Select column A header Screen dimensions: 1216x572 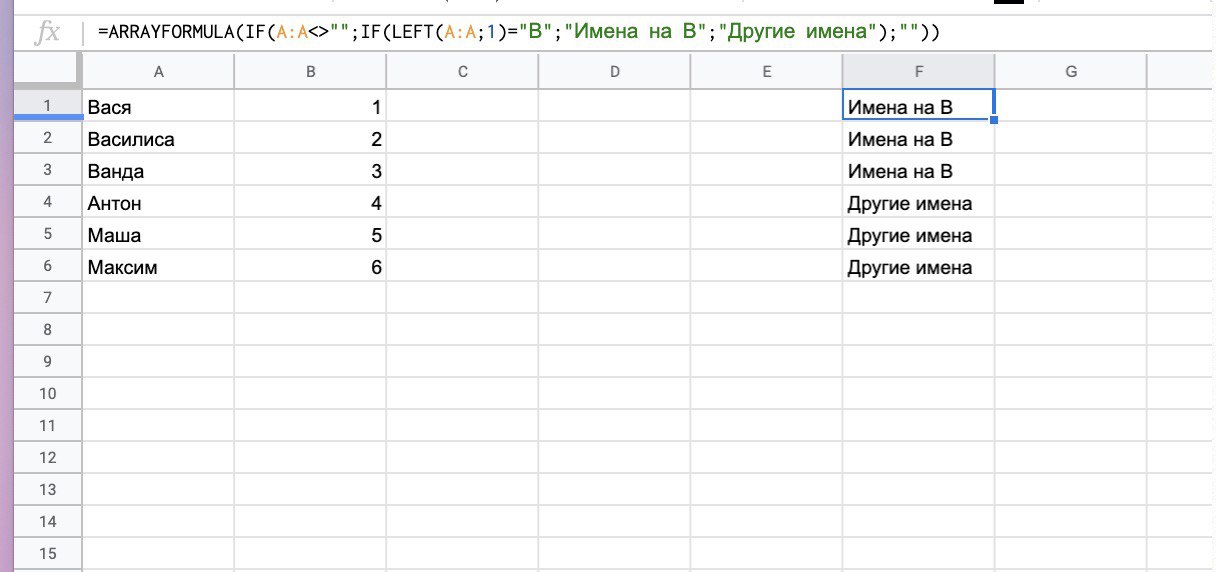158,72
